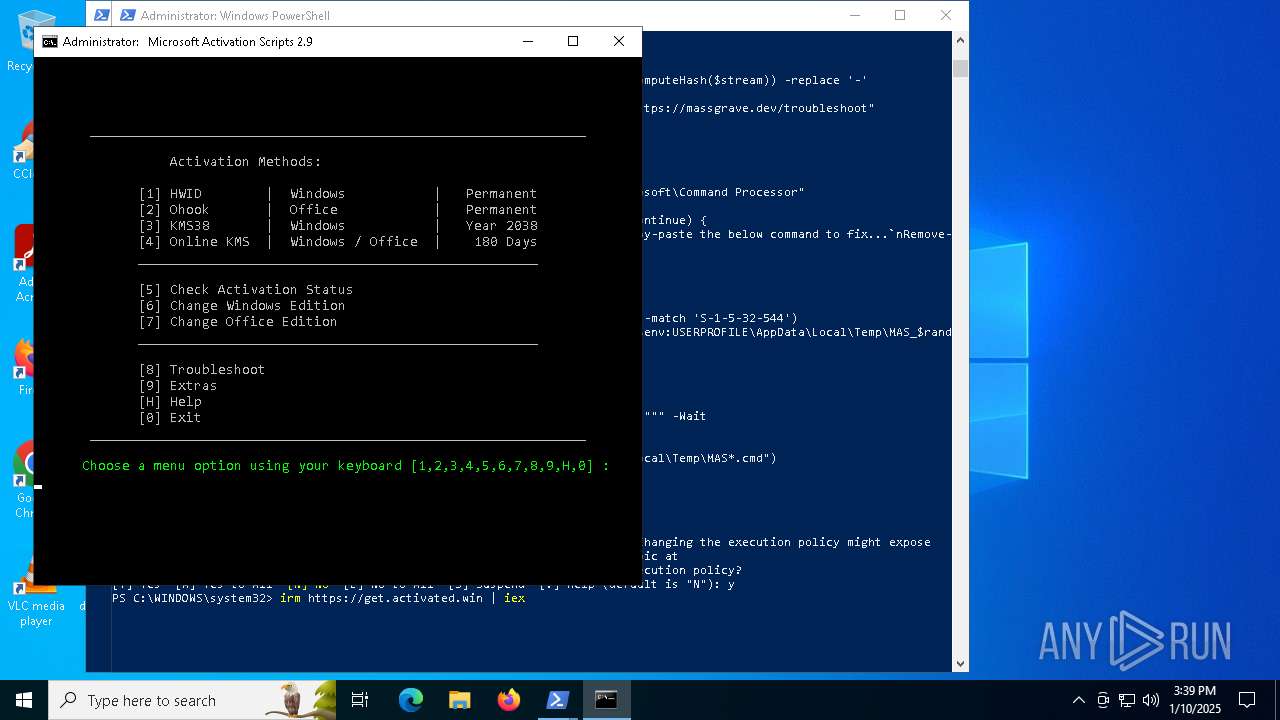1280x720 pixels.
Task: Click the '[1] HWID' menu line
Action: click(x=338, y=193)
